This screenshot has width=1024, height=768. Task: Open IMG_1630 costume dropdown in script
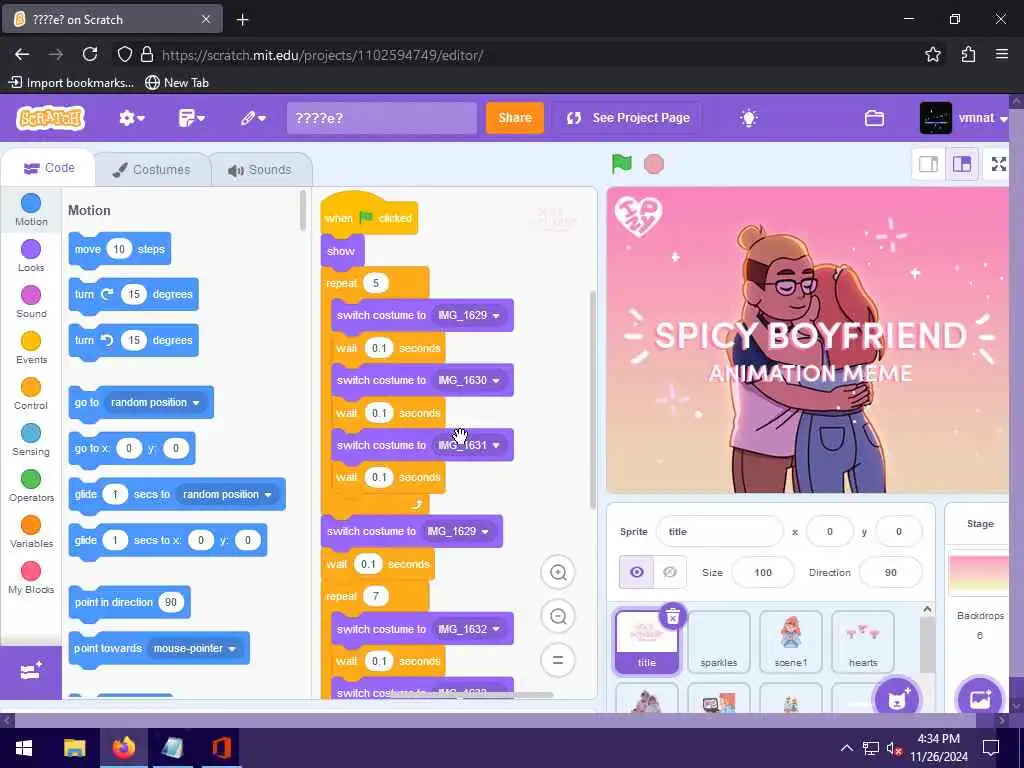tap(469, 380)
